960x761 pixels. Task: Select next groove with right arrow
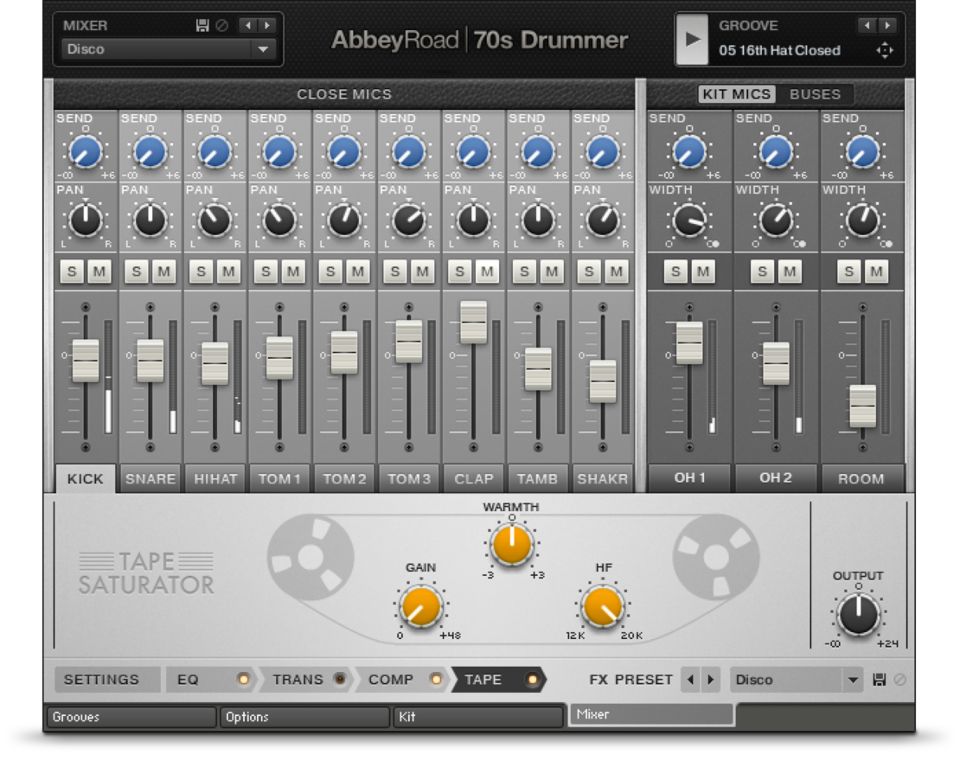pos(886,26)
